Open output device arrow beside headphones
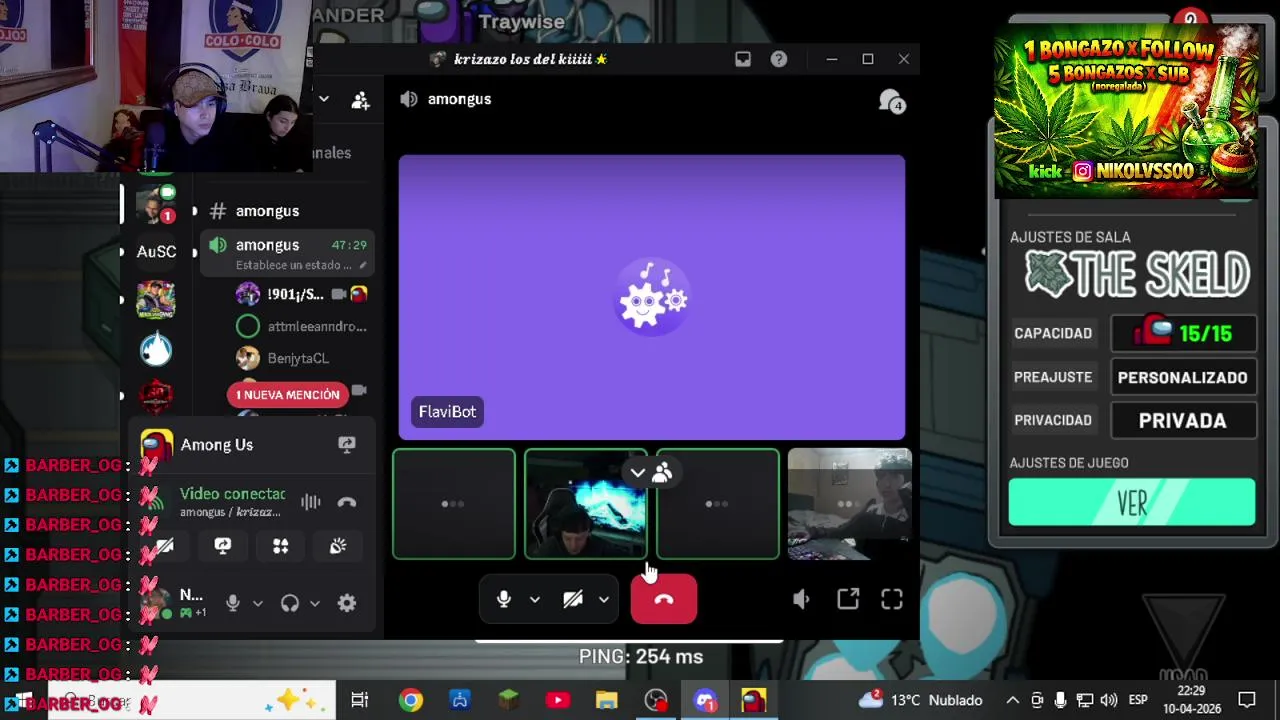1280x720 pixels. [x=314, y=603]
